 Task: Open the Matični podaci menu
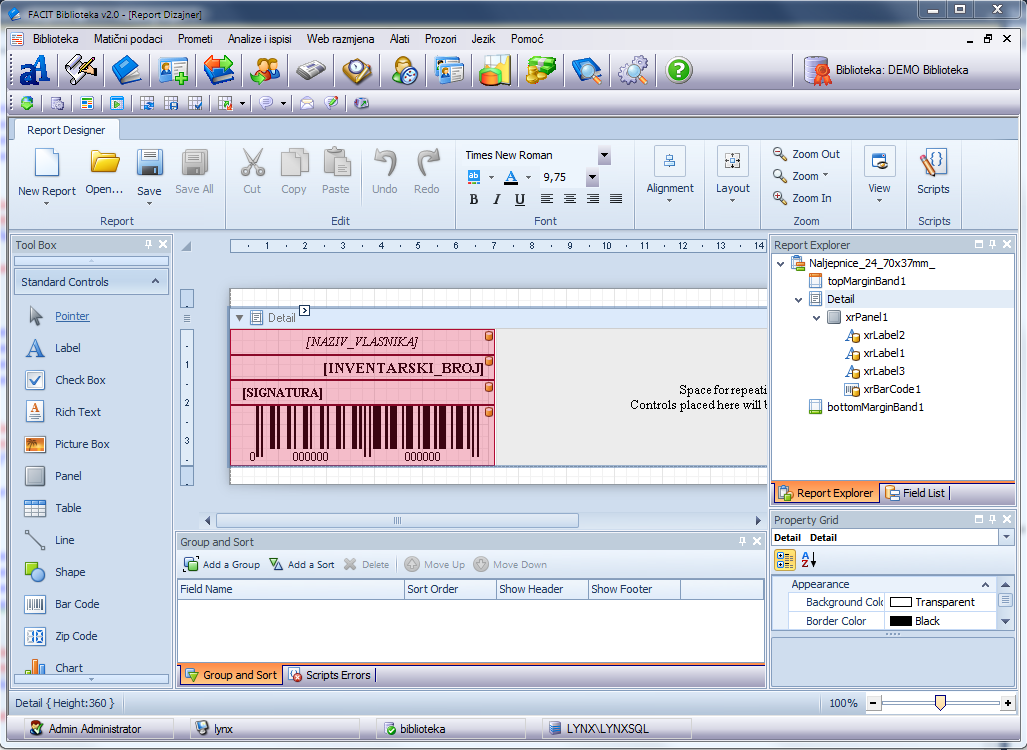(x=128, y=39)
